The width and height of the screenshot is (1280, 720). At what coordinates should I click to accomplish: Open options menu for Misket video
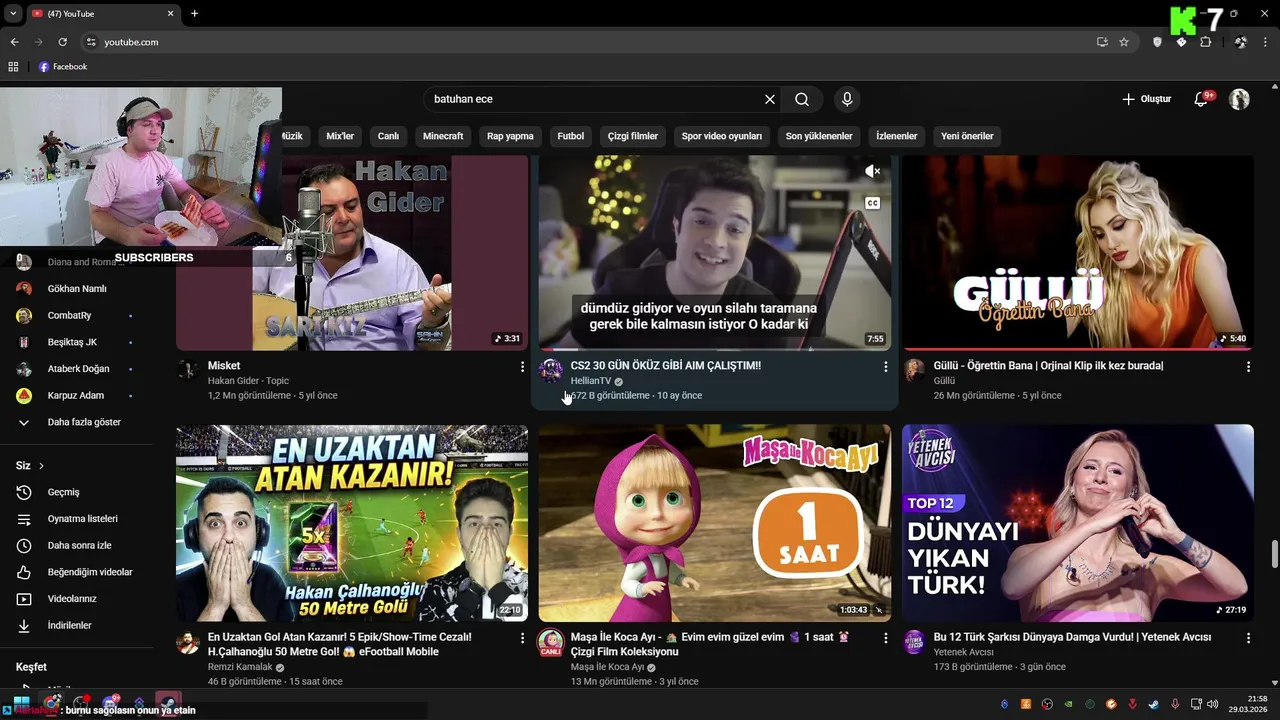point(522,367)
